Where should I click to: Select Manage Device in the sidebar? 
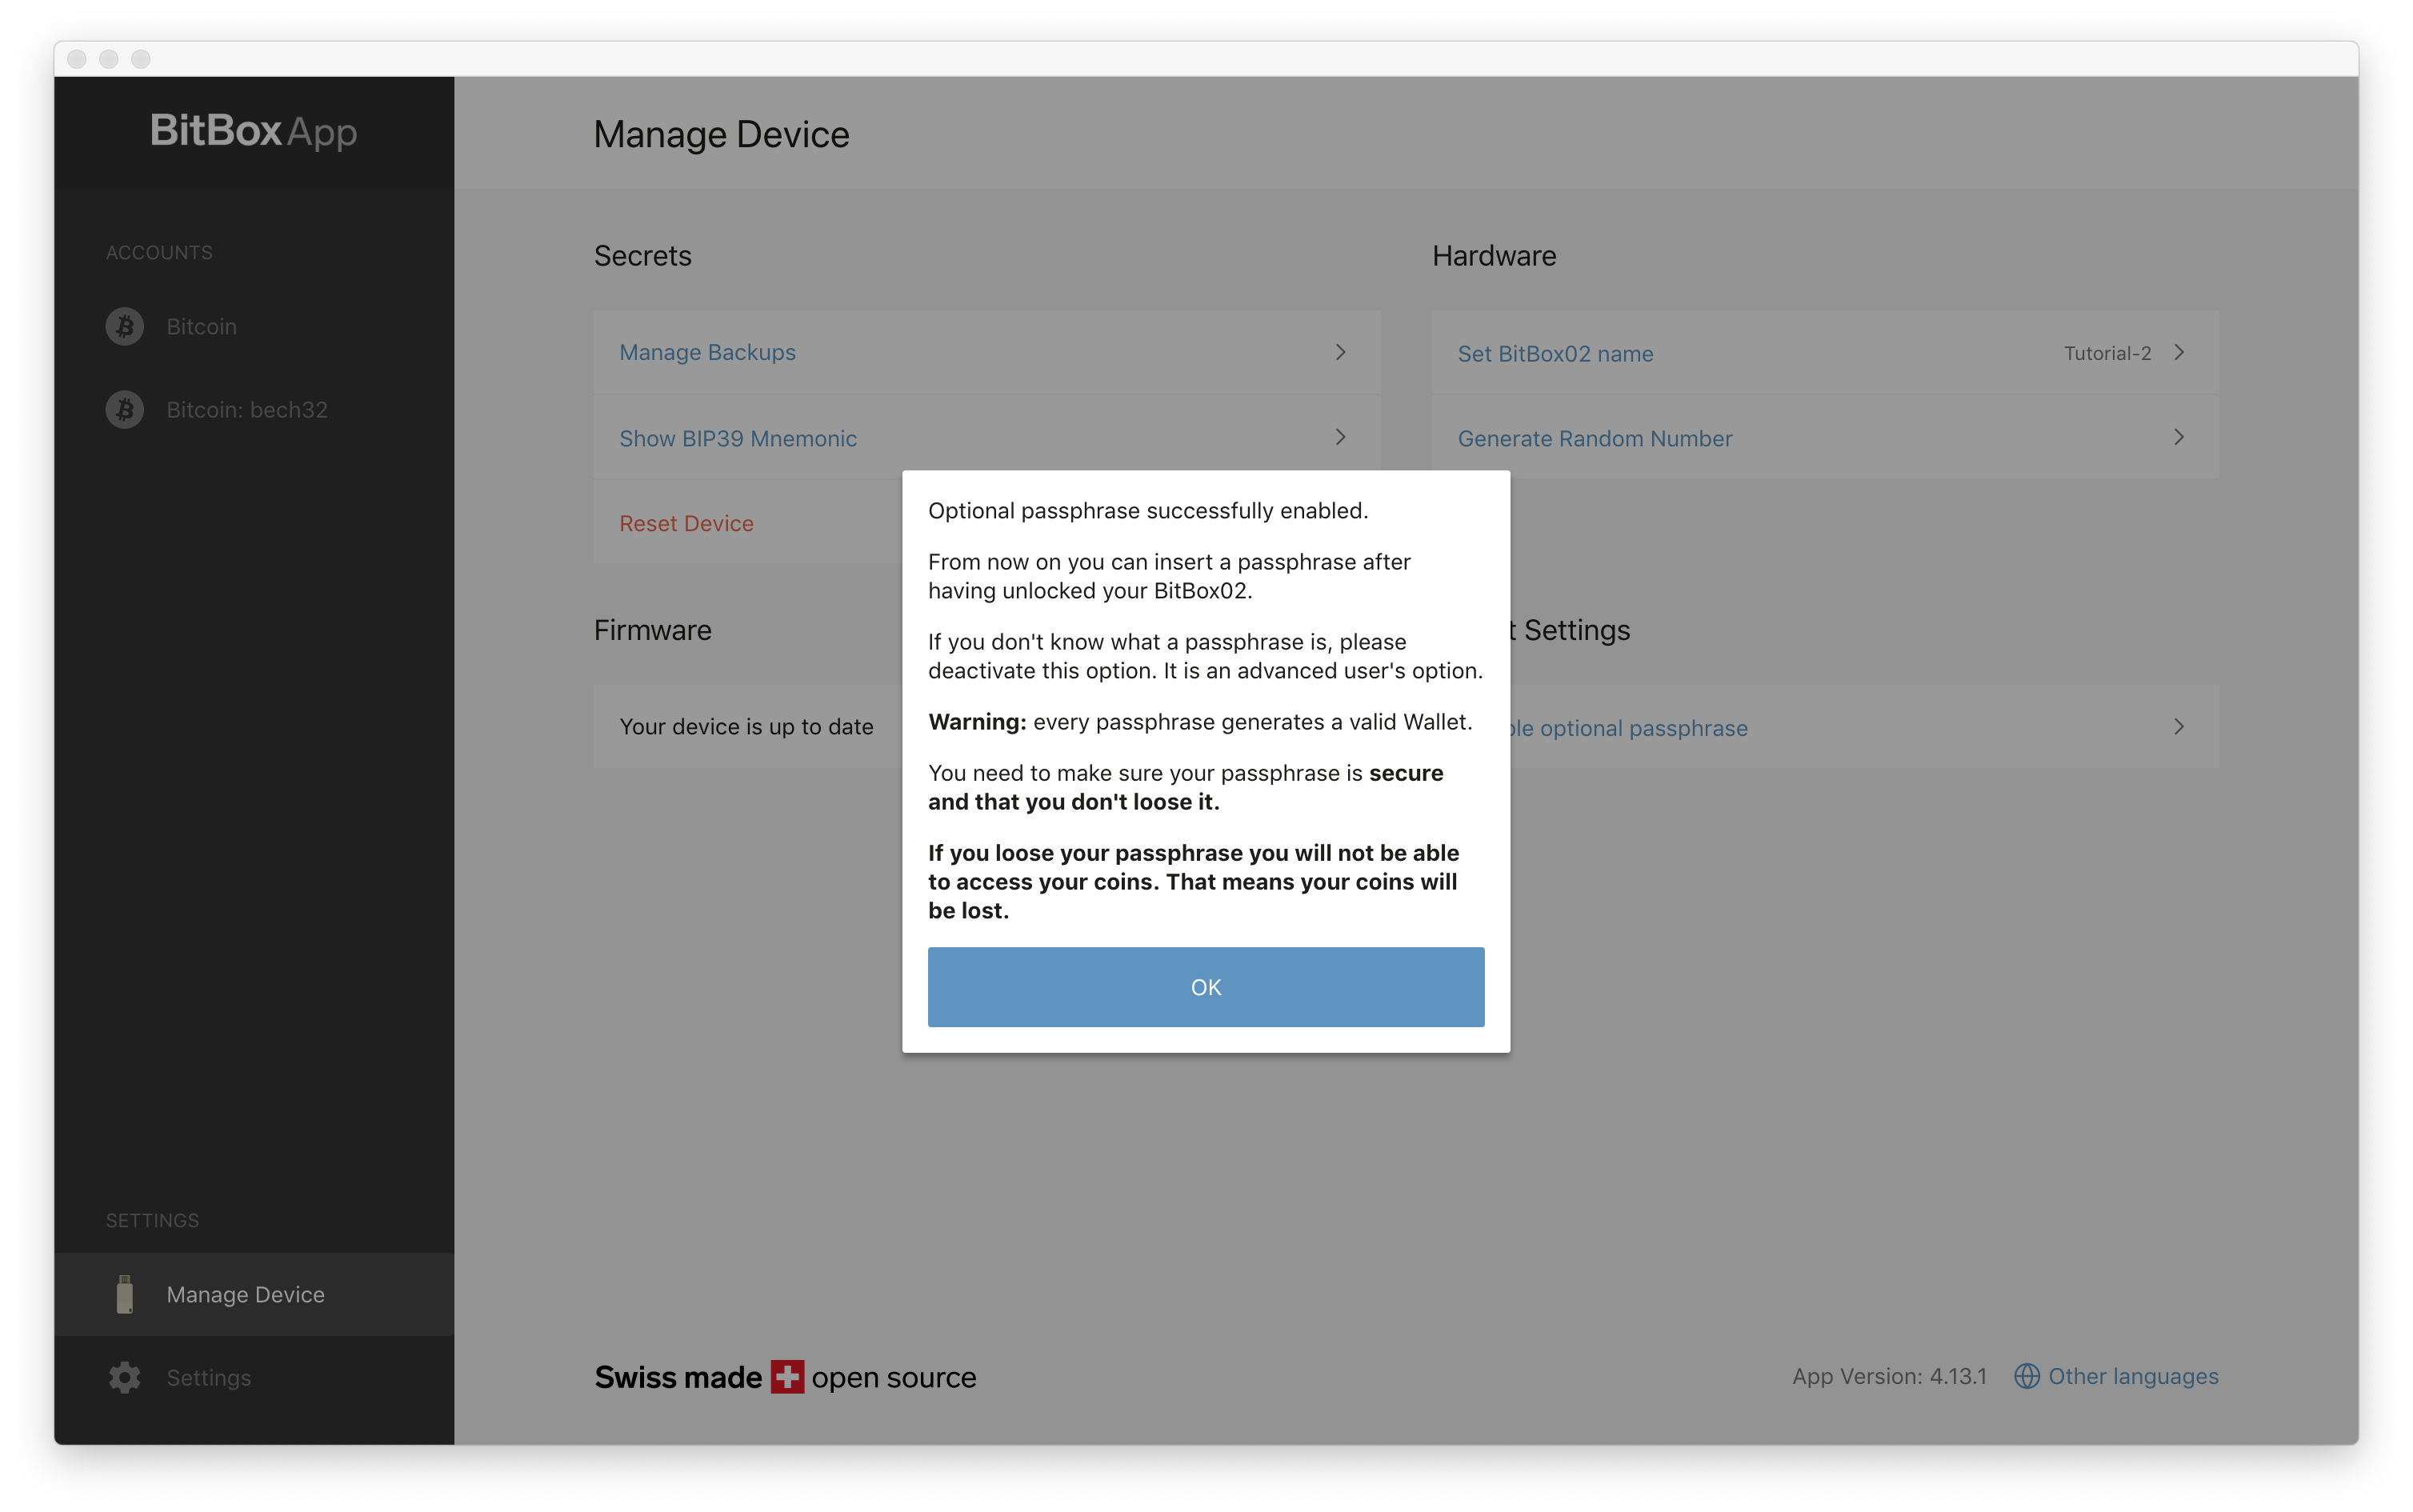click(254, 1293)
